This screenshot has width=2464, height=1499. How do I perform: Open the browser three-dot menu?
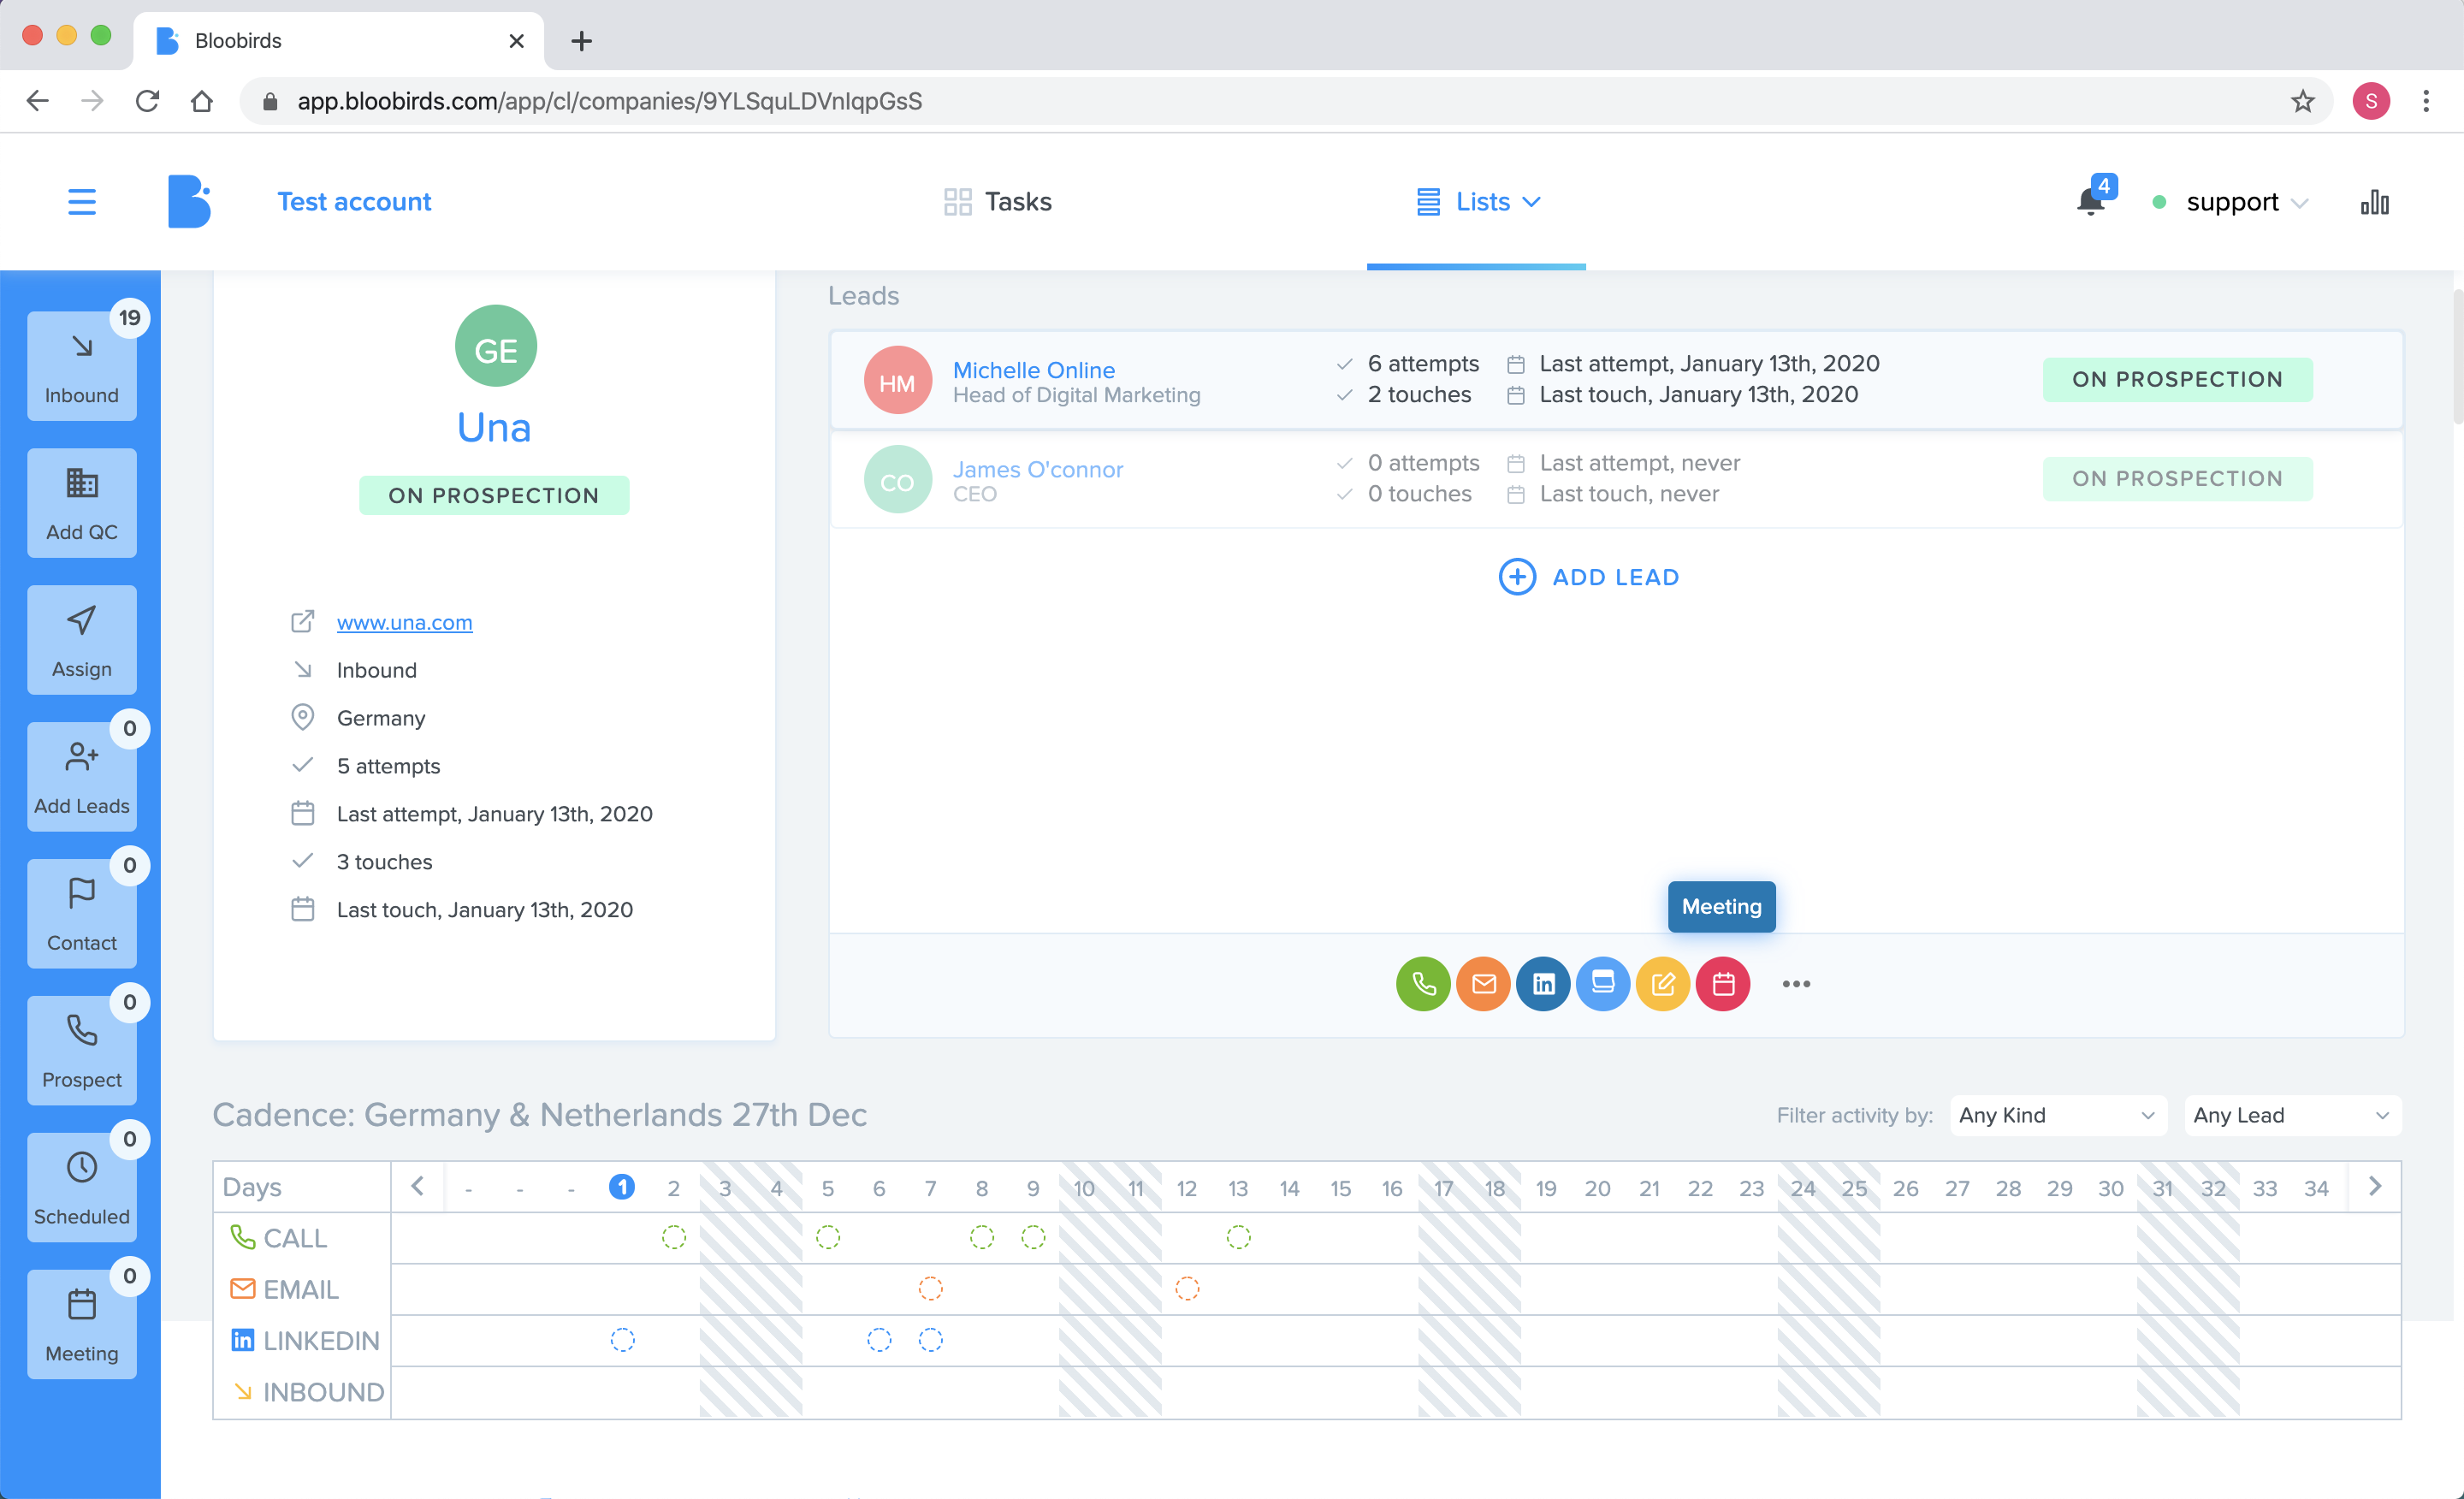tap(2425, 101)
